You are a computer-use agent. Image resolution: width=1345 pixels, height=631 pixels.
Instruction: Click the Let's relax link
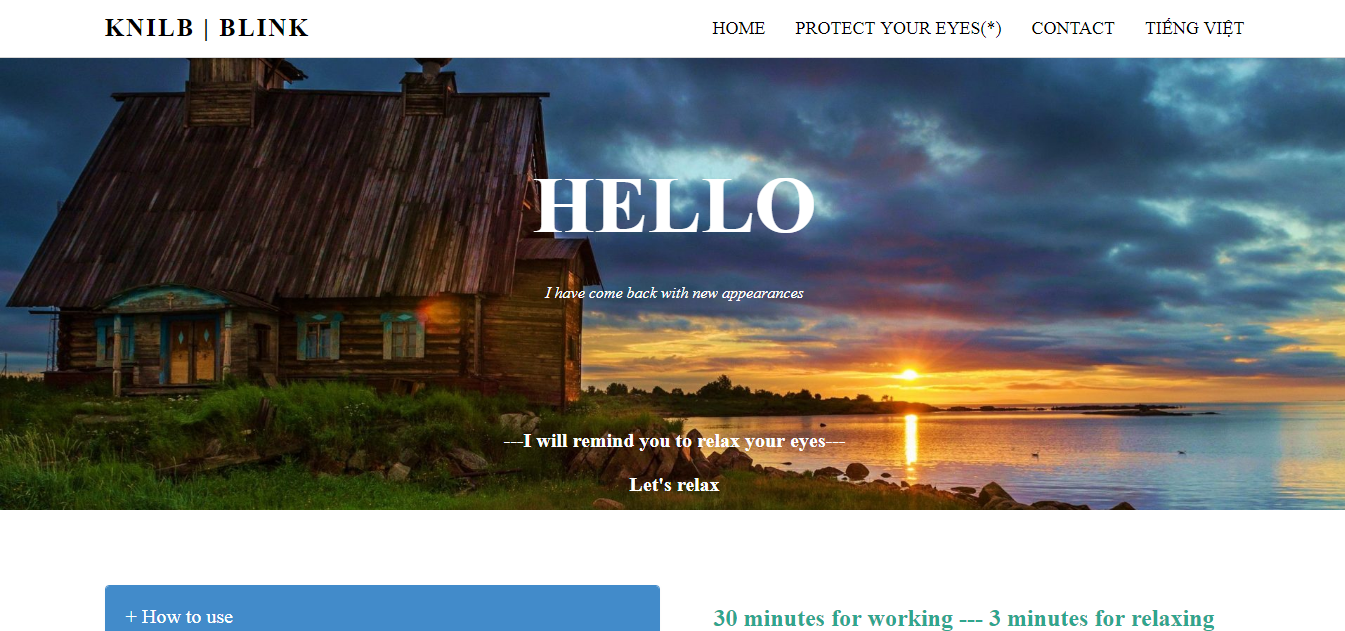click(x=674, y=485)
